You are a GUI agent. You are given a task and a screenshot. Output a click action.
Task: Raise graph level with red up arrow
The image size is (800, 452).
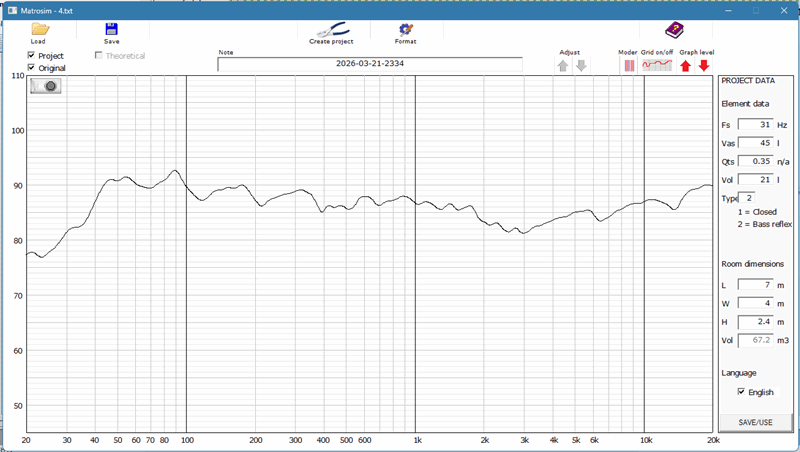coord(685,66)
